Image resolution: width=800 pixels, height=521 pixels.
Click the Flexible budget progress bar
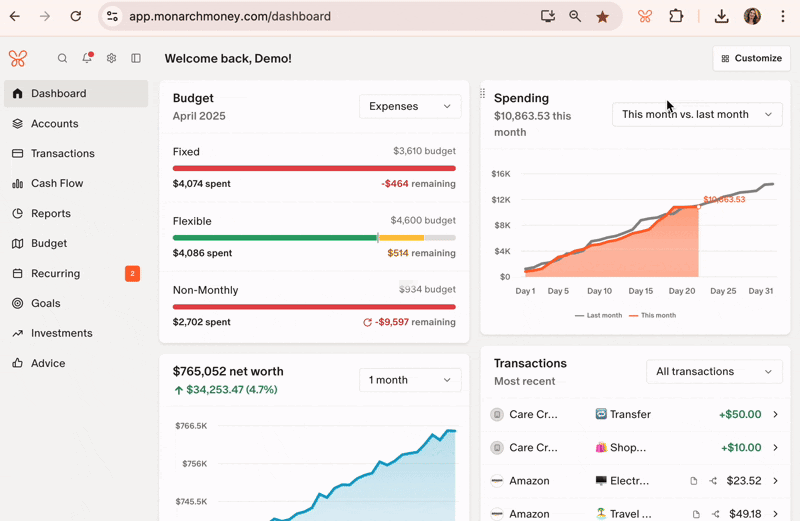click(x=314, y=238)
